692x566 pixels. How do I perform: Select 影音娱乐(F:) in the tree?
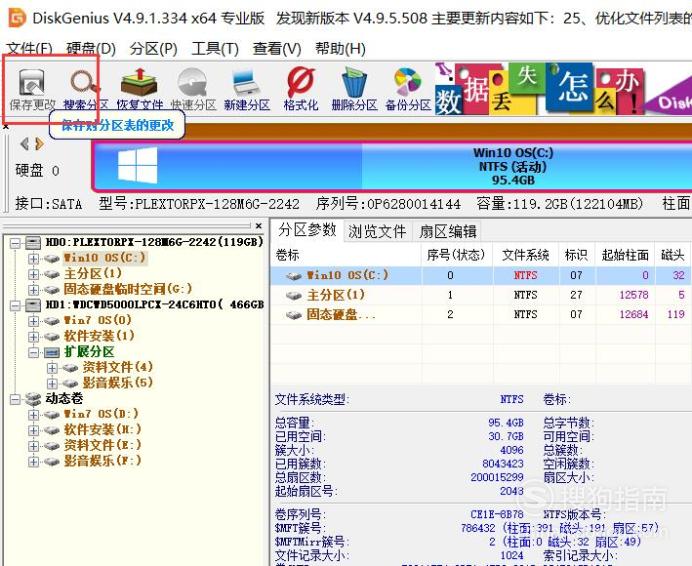click(x=103, y=461)
